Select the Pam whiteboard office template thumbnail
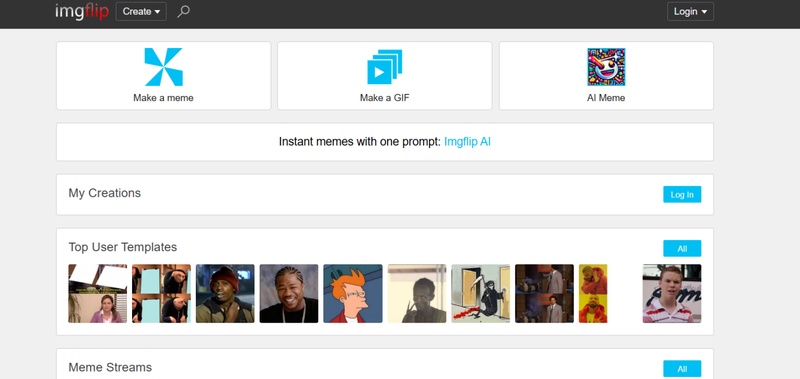The width and height of the screenshot is (800, 379). coord(97,293)
